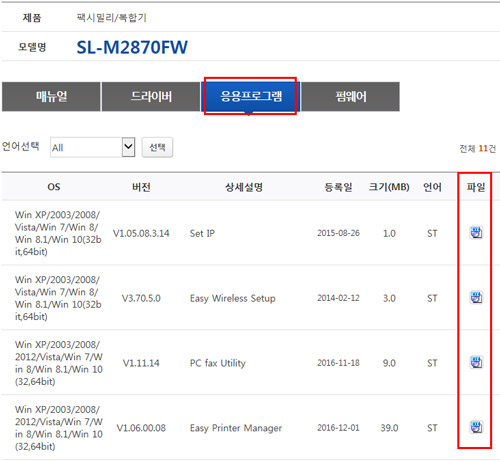Click the 파일 column header
Viewport: 500px width, 461px height.
[x=476, y=187]
